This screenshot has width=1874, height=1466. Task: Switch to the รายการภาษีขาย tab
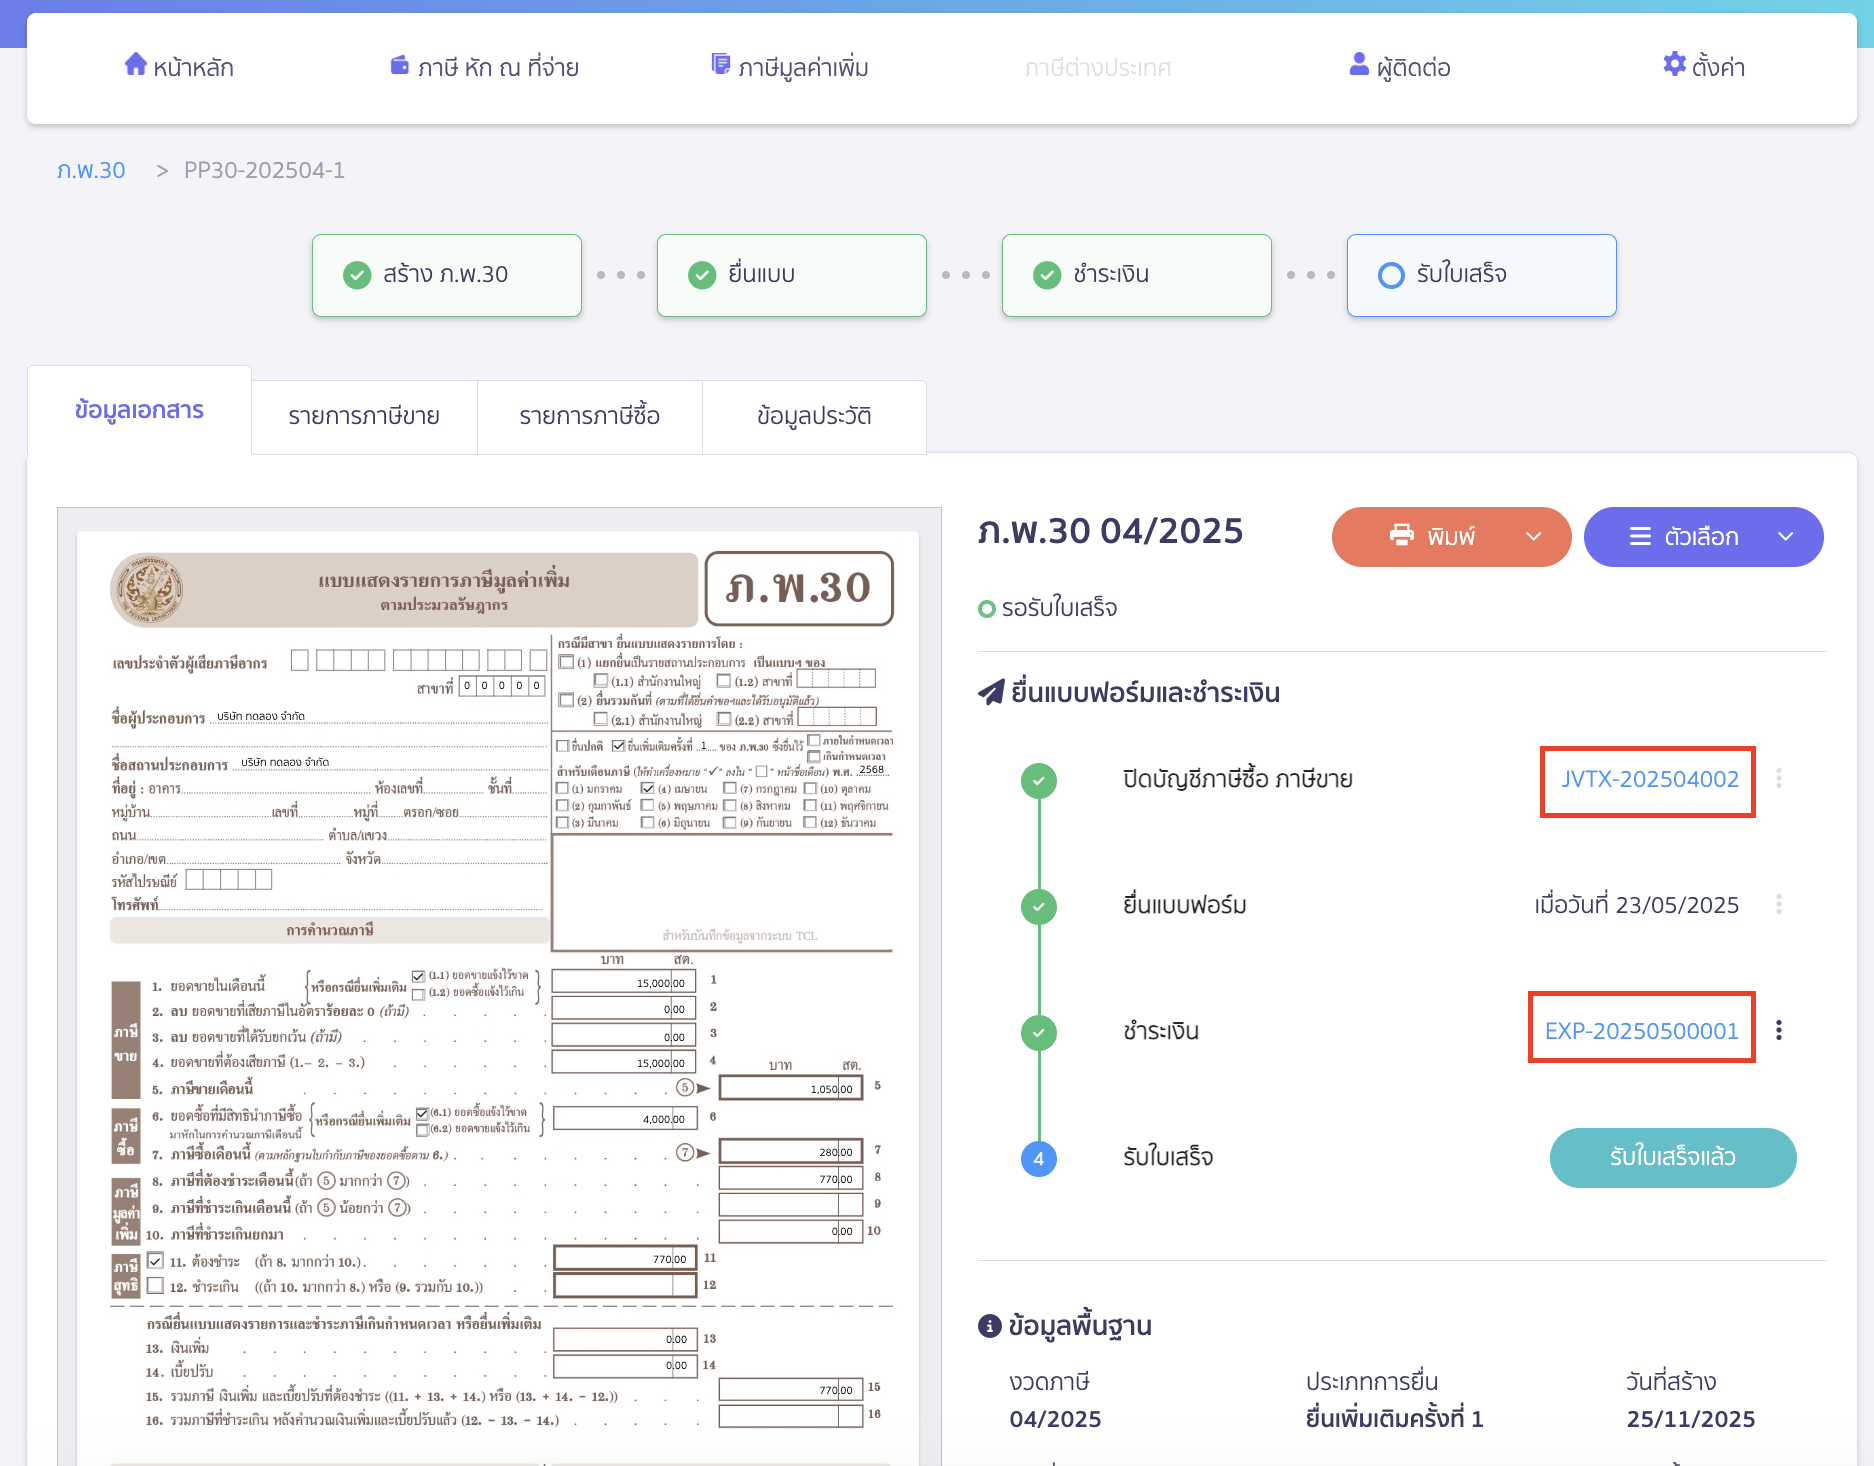coord(364,416)
